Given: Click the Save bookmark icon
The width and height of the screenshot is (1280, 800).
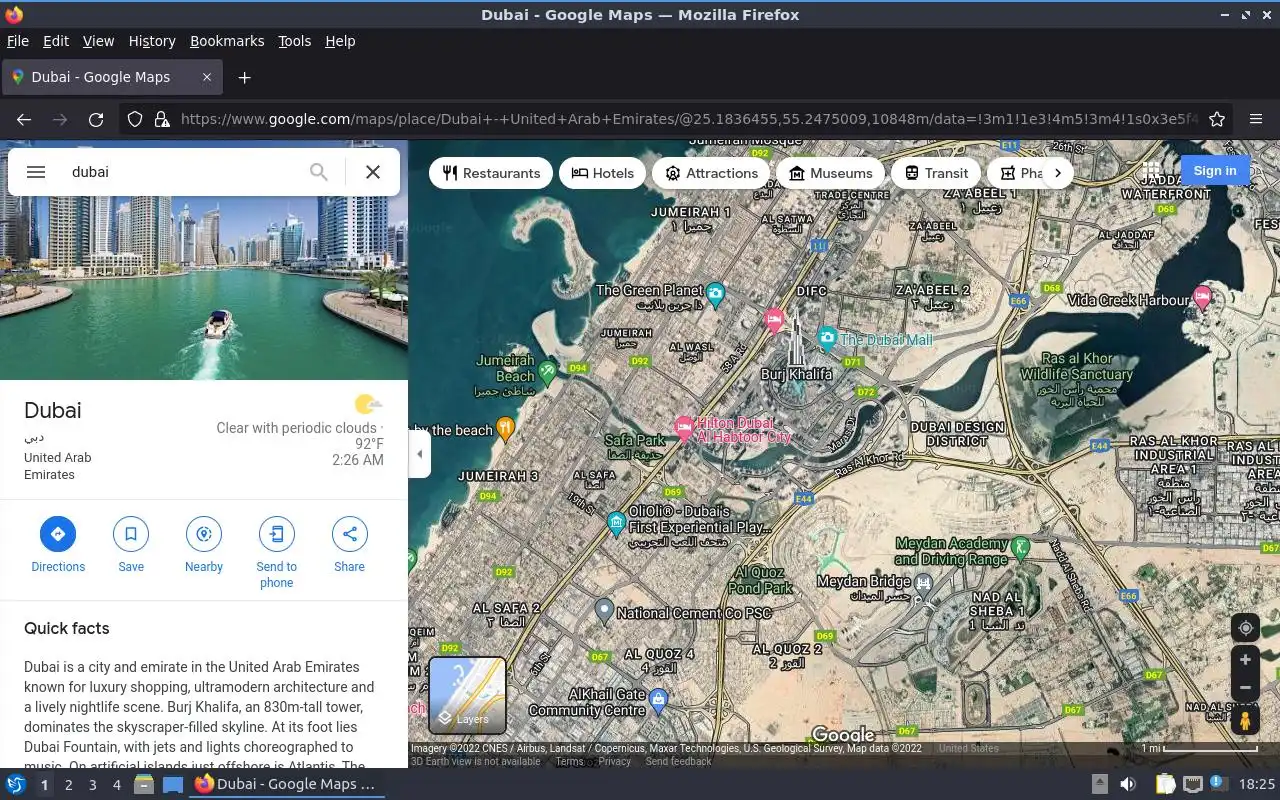Looking at the screenshot, I should coord(131,534).
